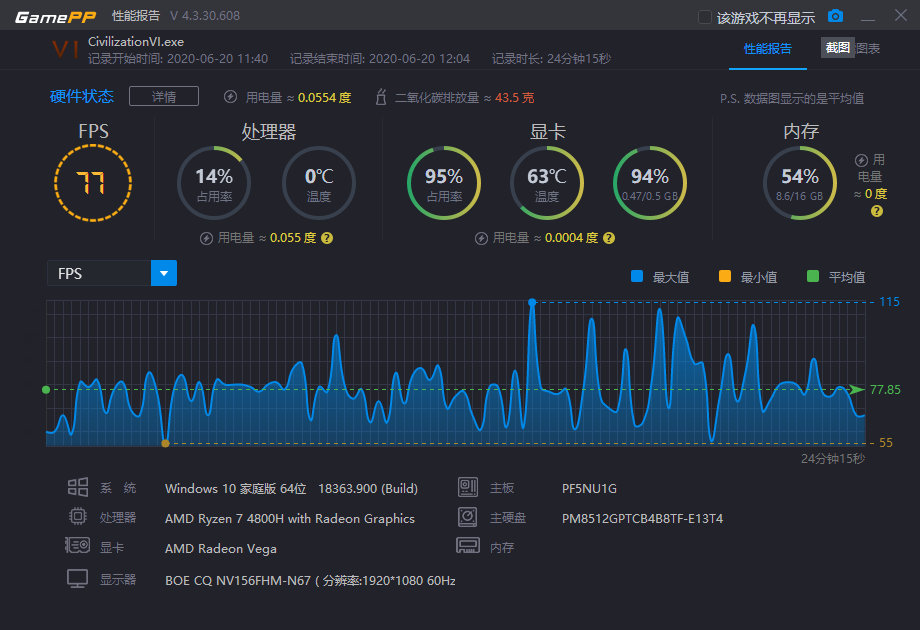Open the FPS metric dropdown arrow
The width and height of the screenshot is (920, 630).
pos(164,272)
